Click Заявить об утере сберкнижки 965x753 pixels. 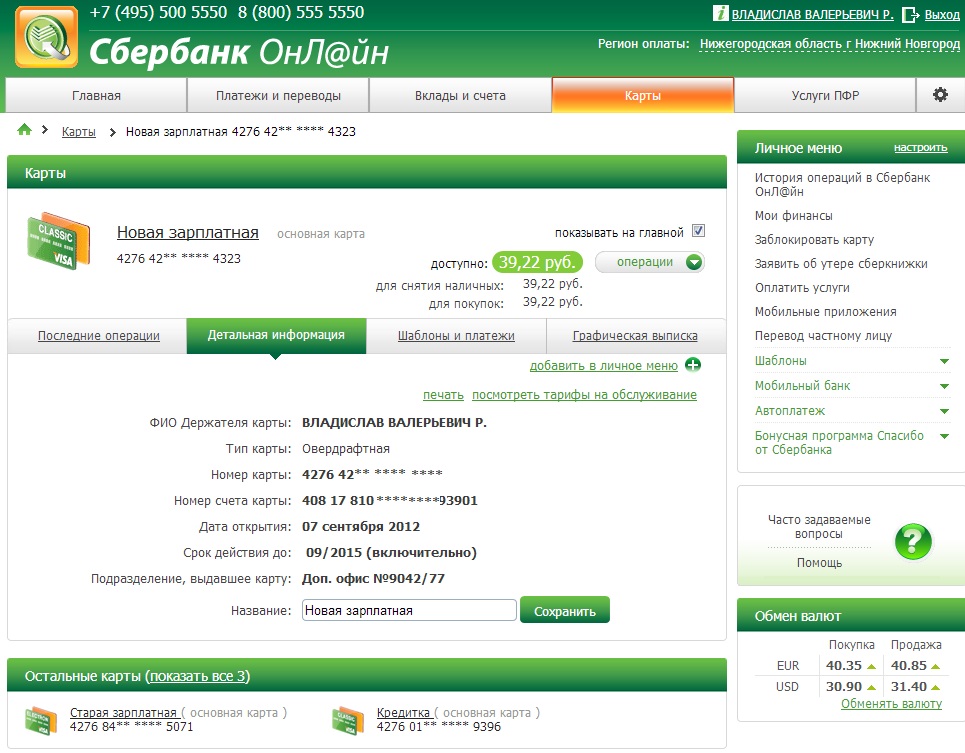pyautogui.click(x=841, y=264)
